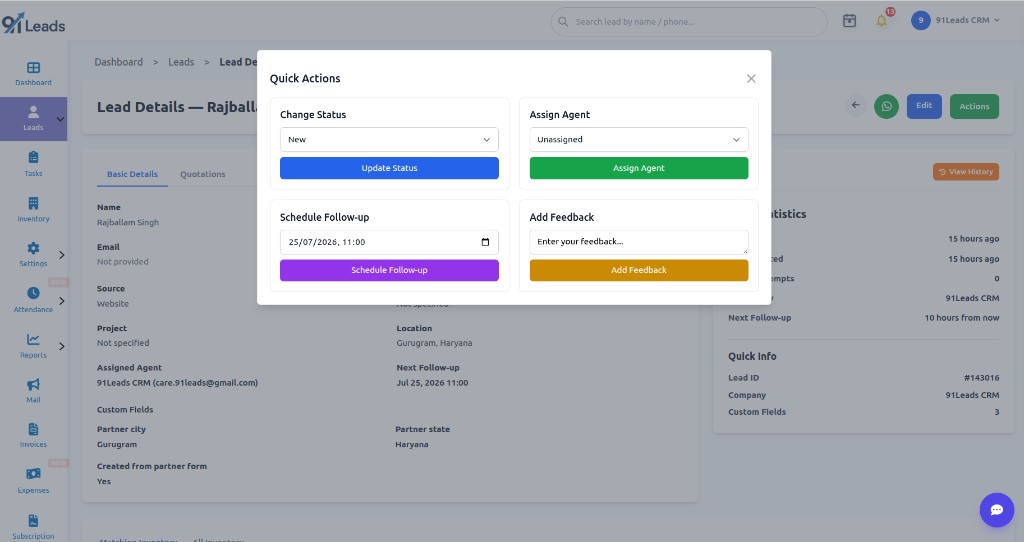The height and width of the screenshot is (542, 1024).
Task: Open the Subscription sidebar icon
Action: point(33,520)
